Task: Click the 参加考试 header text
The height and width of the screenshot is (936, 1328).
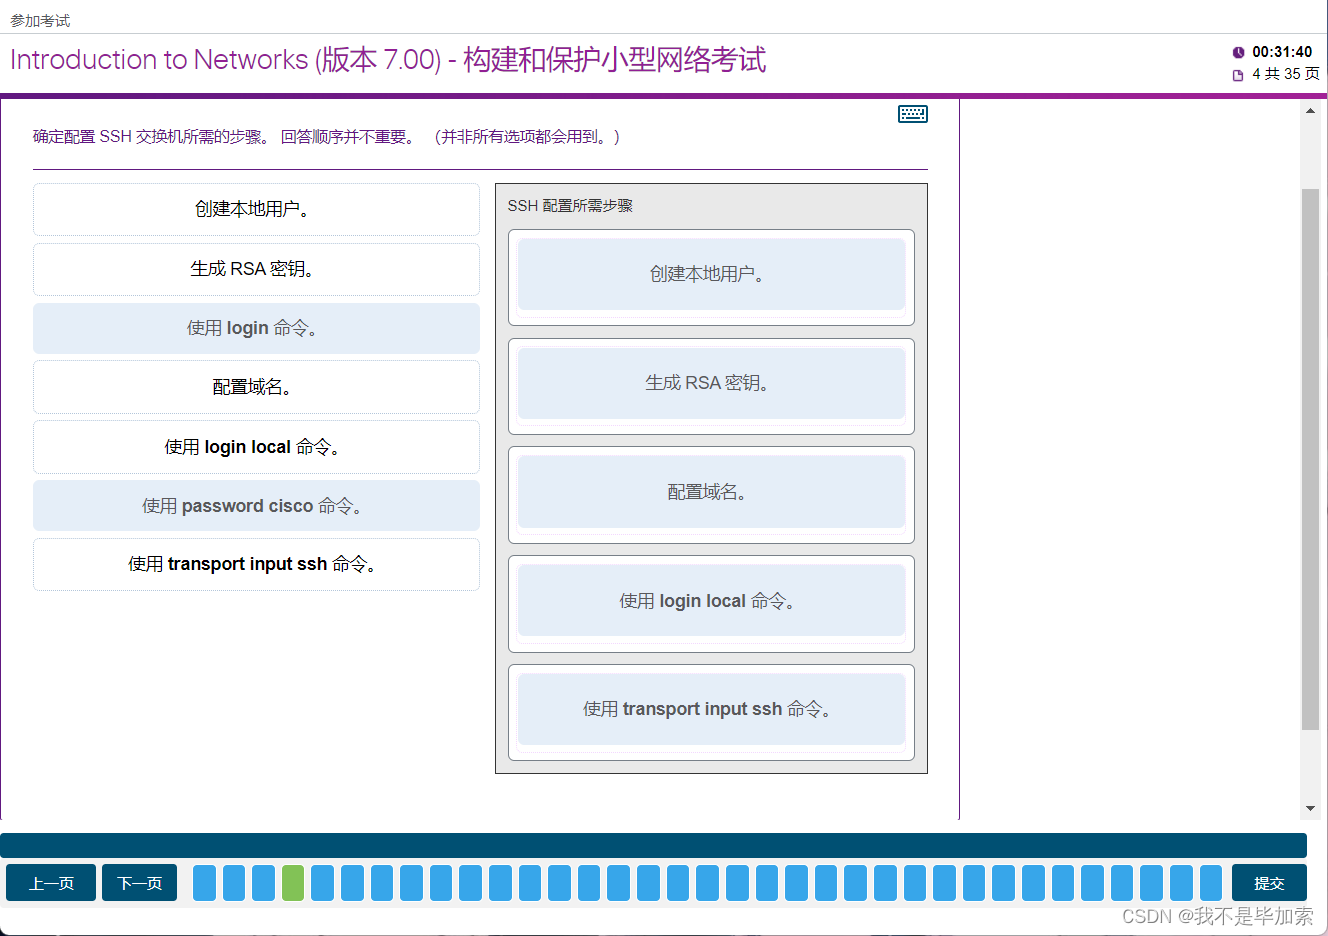Action: coord(40,20)
